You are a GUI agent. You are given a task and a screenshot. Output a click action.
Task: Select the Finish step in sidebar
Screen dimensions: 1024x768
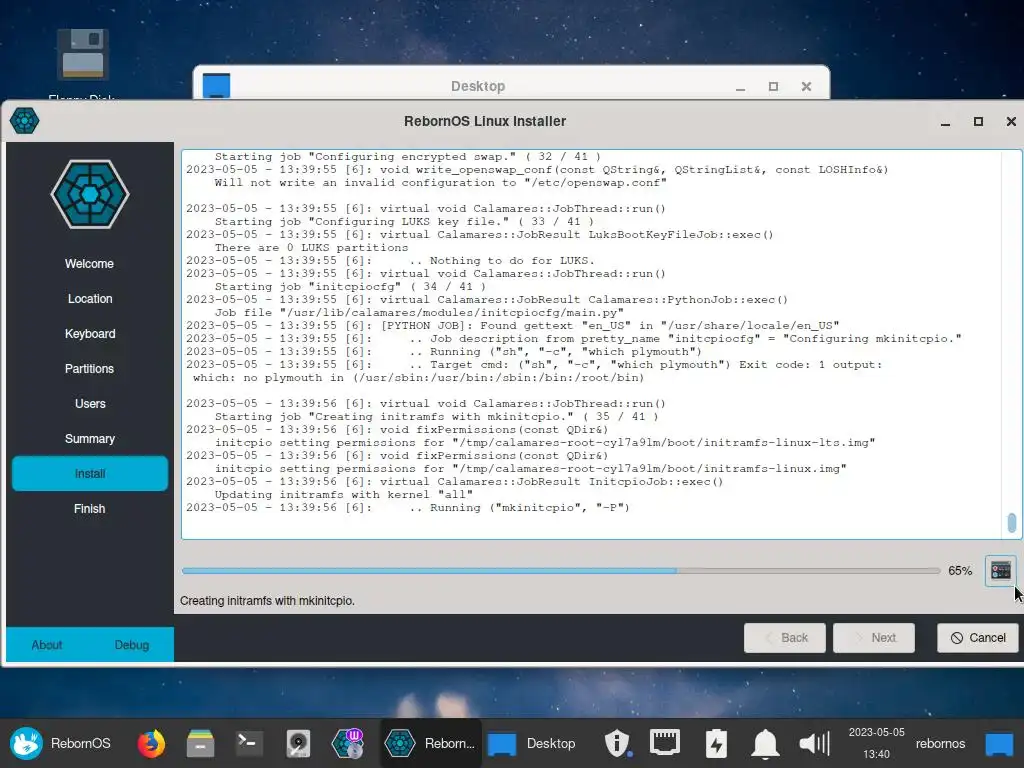(89, 509)
